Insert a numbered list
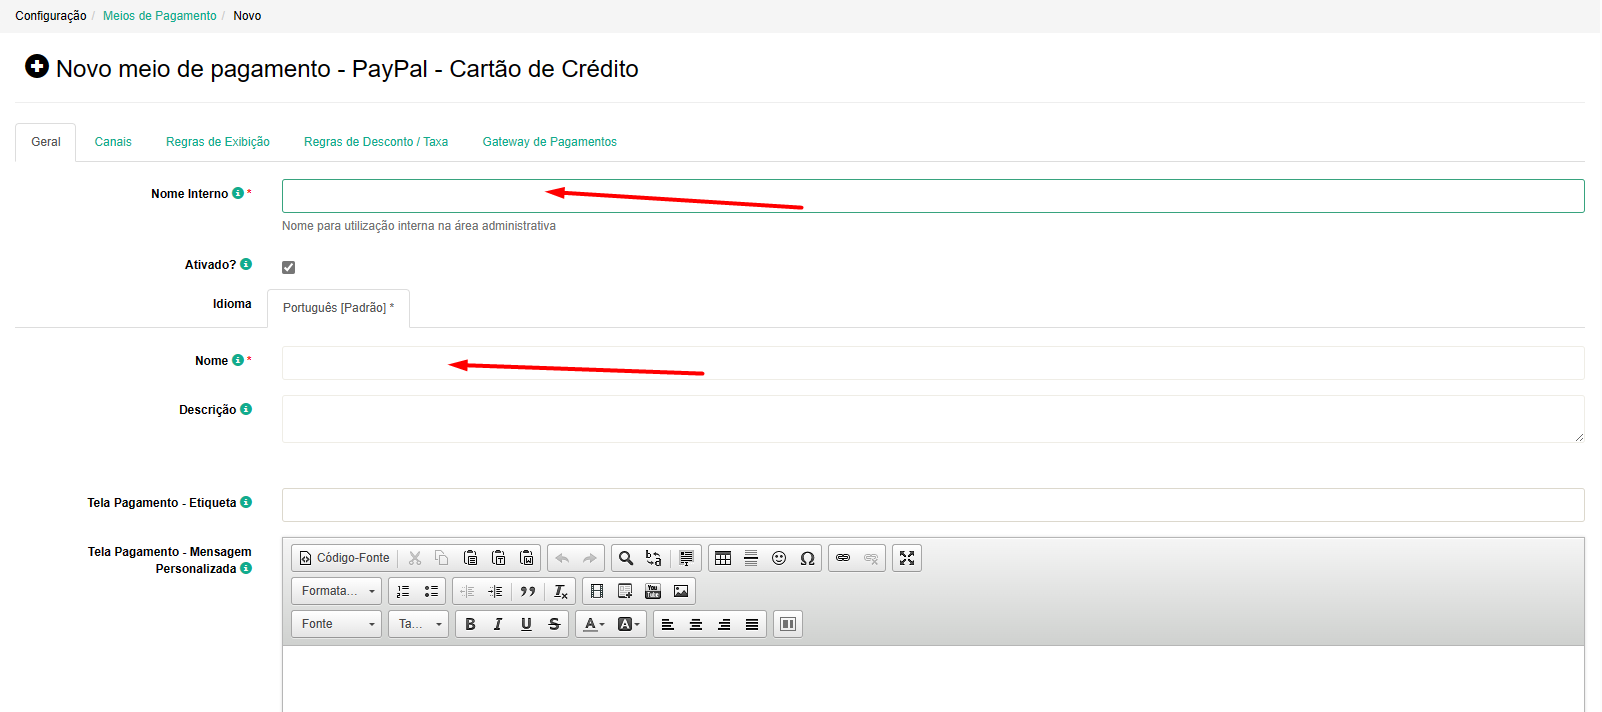This screenshot has width=1602, height=712. click(x=403, y=591)
